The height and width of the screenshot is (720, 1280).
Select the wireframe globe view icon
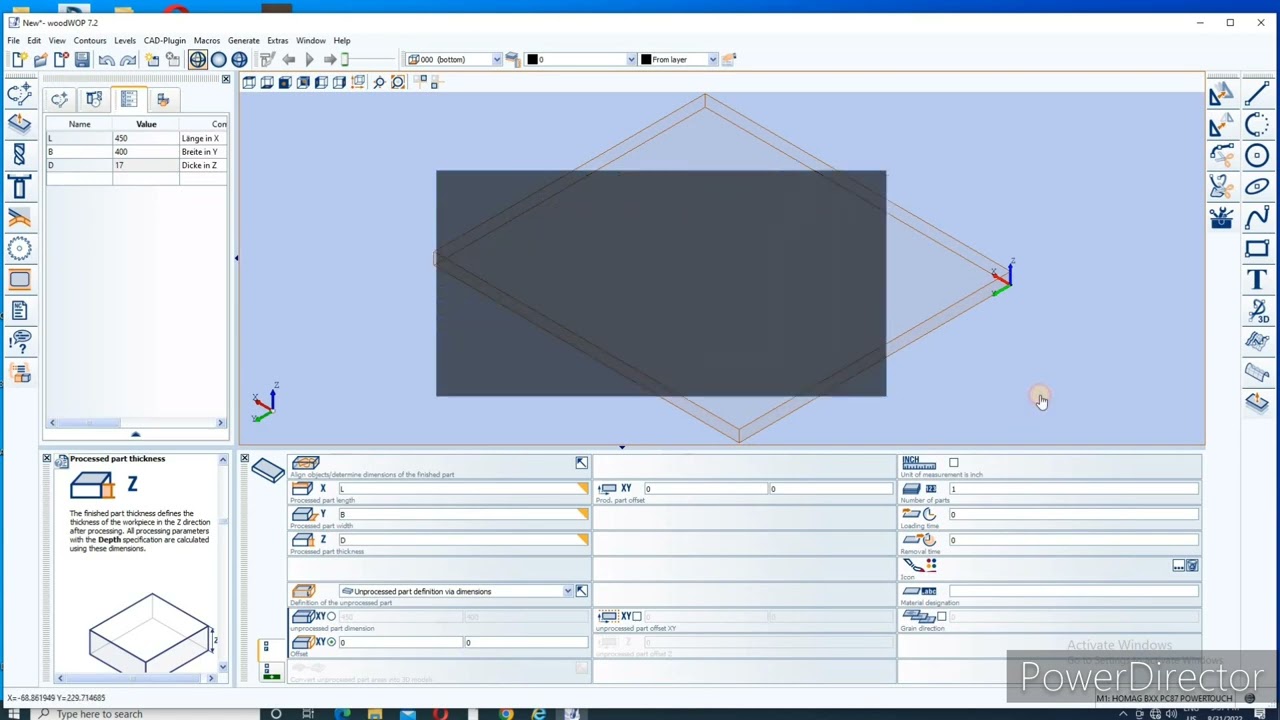click(x=198, y=60)
